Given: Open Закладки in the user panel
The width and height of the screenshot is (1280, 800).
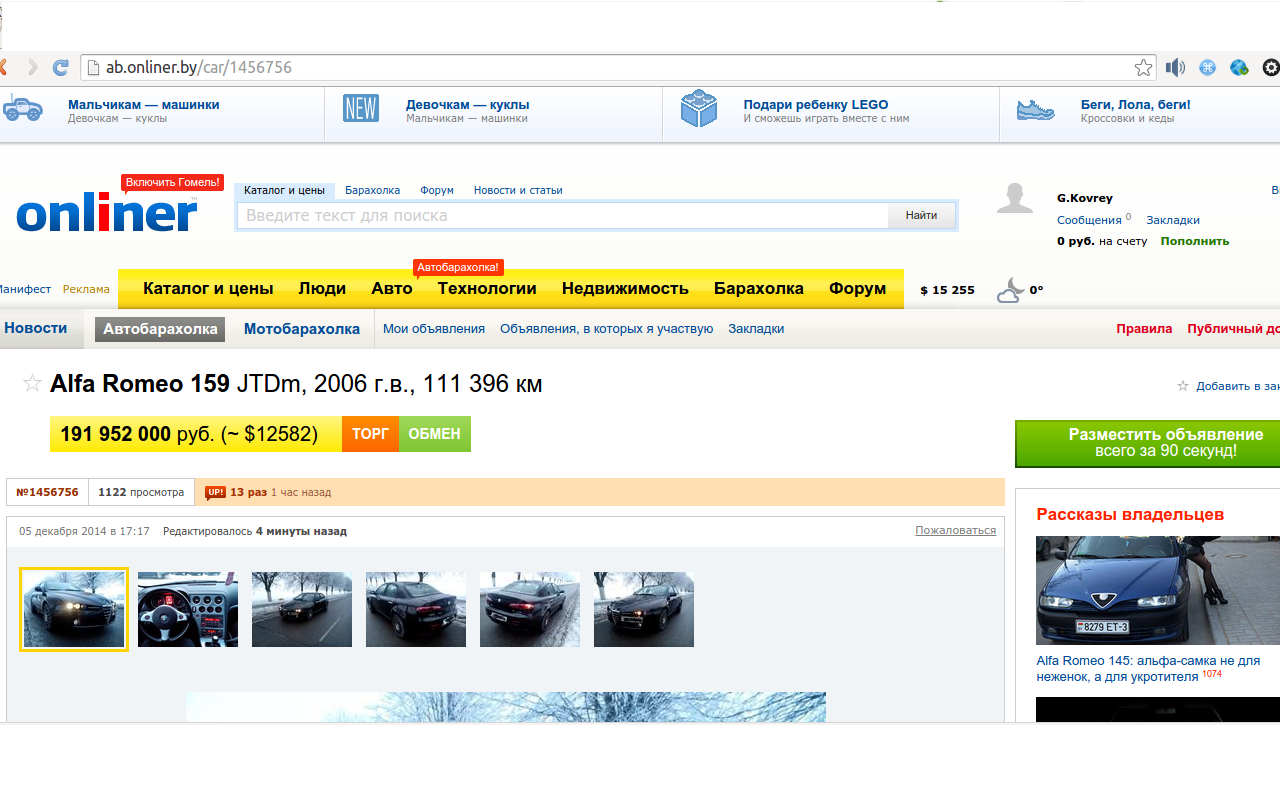Looking at the screenshot, I should click(1173, 220).
